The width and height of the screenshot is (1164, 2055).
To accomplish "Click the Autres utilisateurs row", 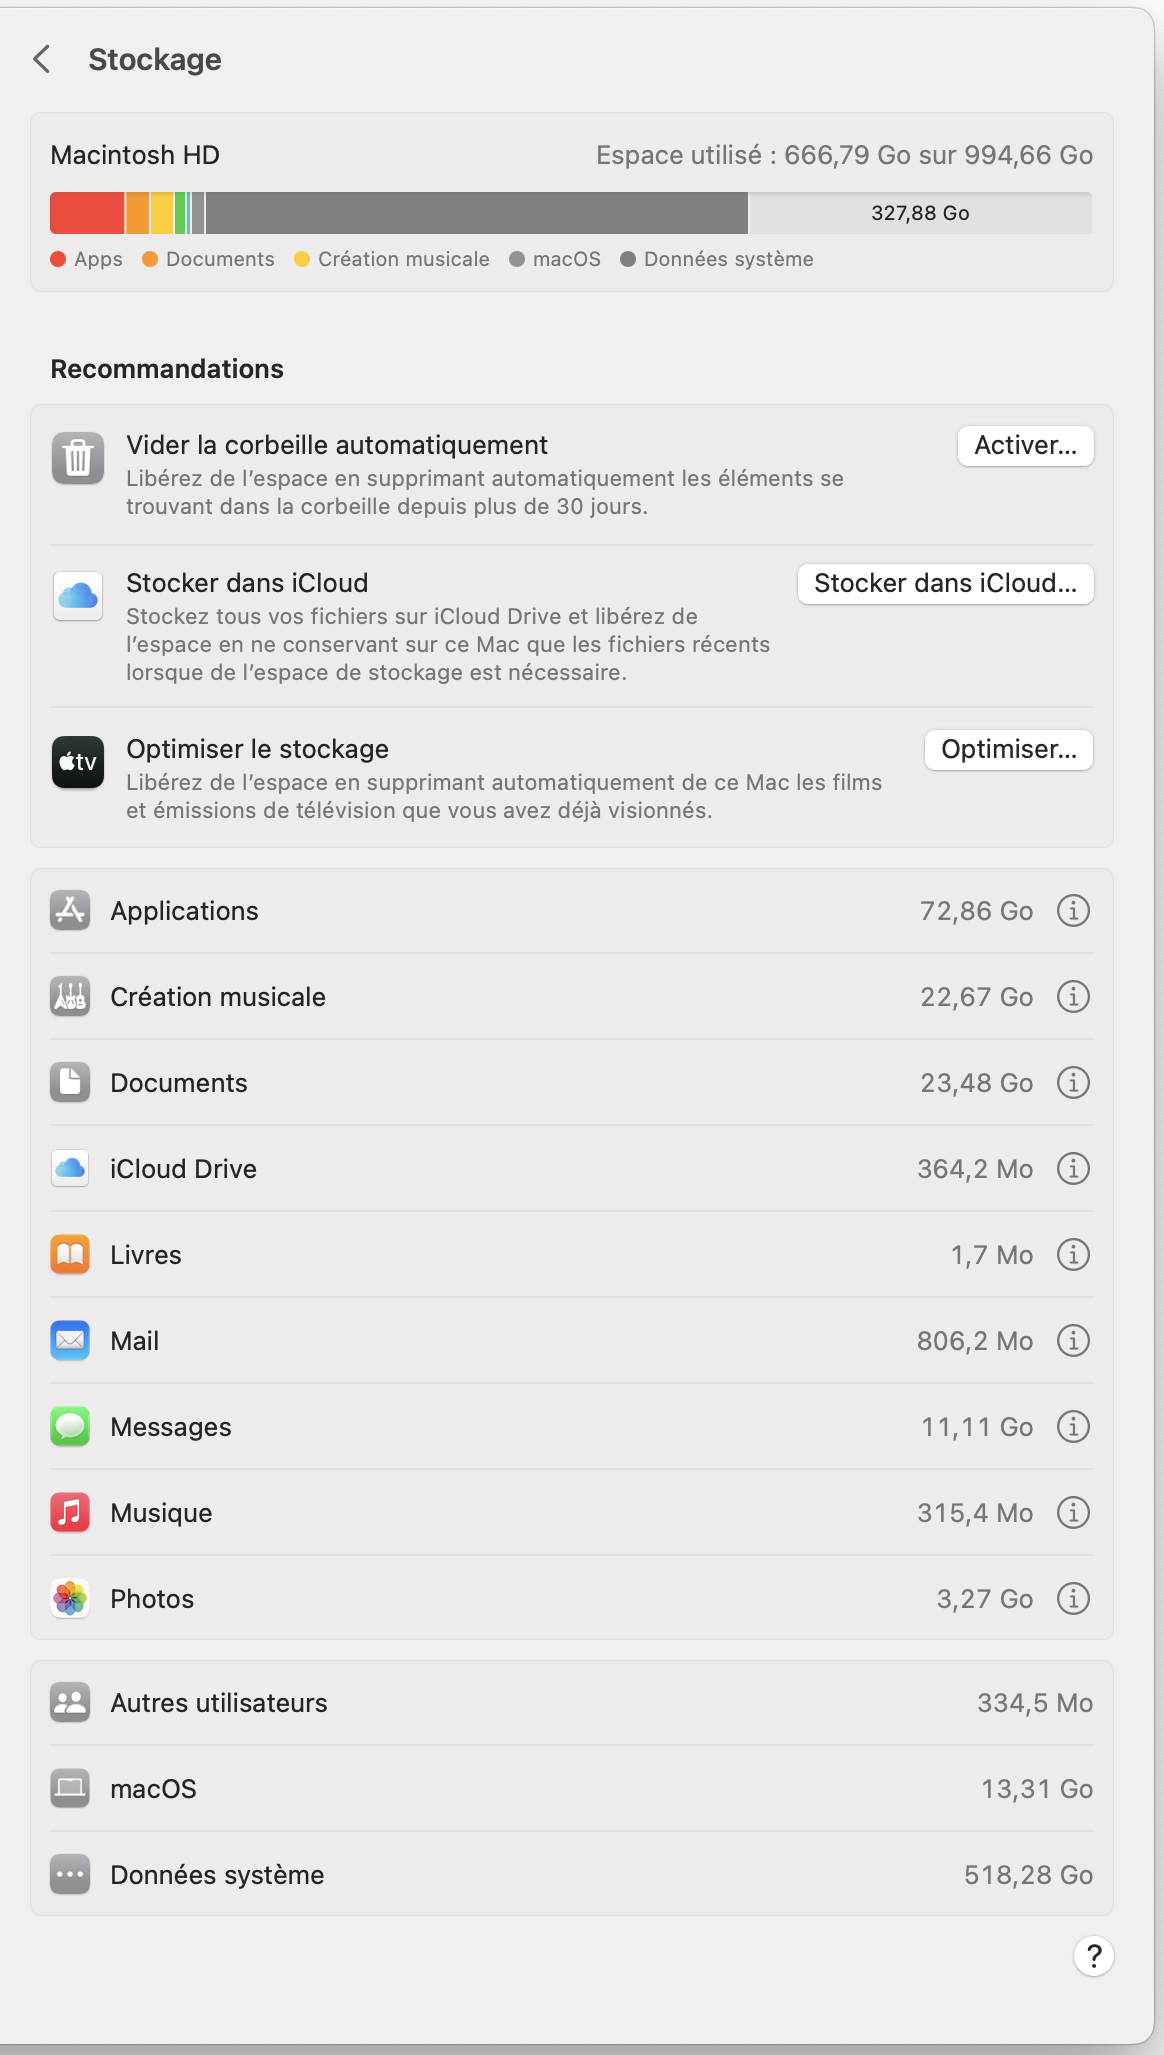I will (x=571, y=1703).
